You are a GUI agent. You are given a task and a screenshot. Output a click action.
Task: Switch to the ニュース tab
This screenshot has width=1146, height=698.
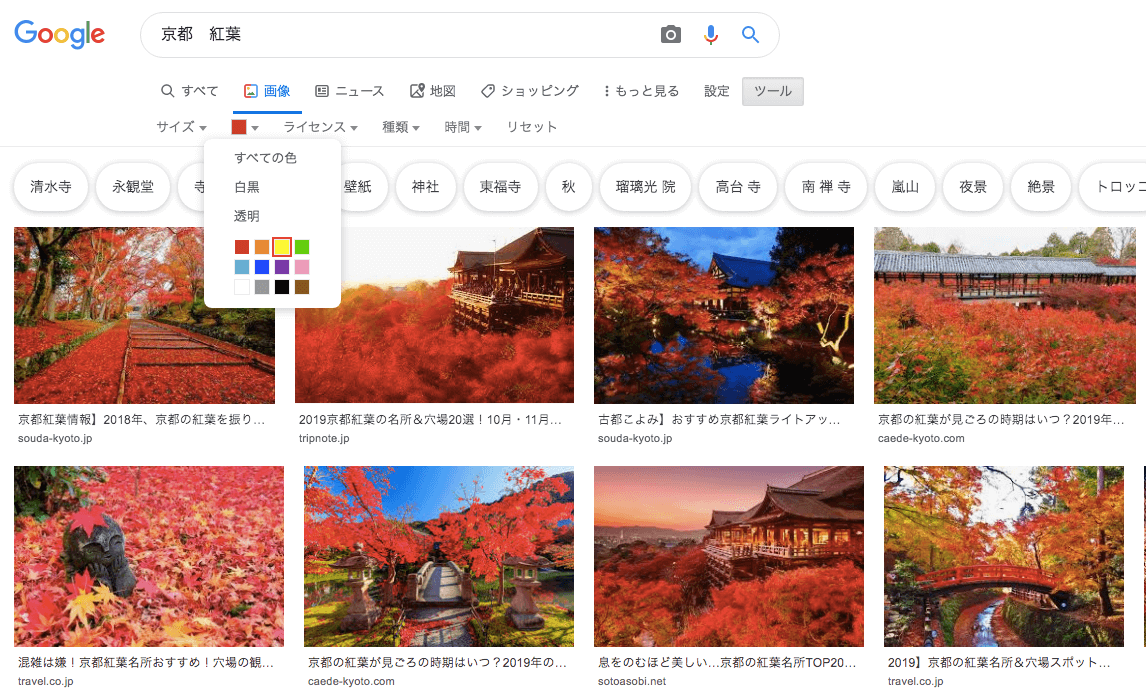click(349, 91)
